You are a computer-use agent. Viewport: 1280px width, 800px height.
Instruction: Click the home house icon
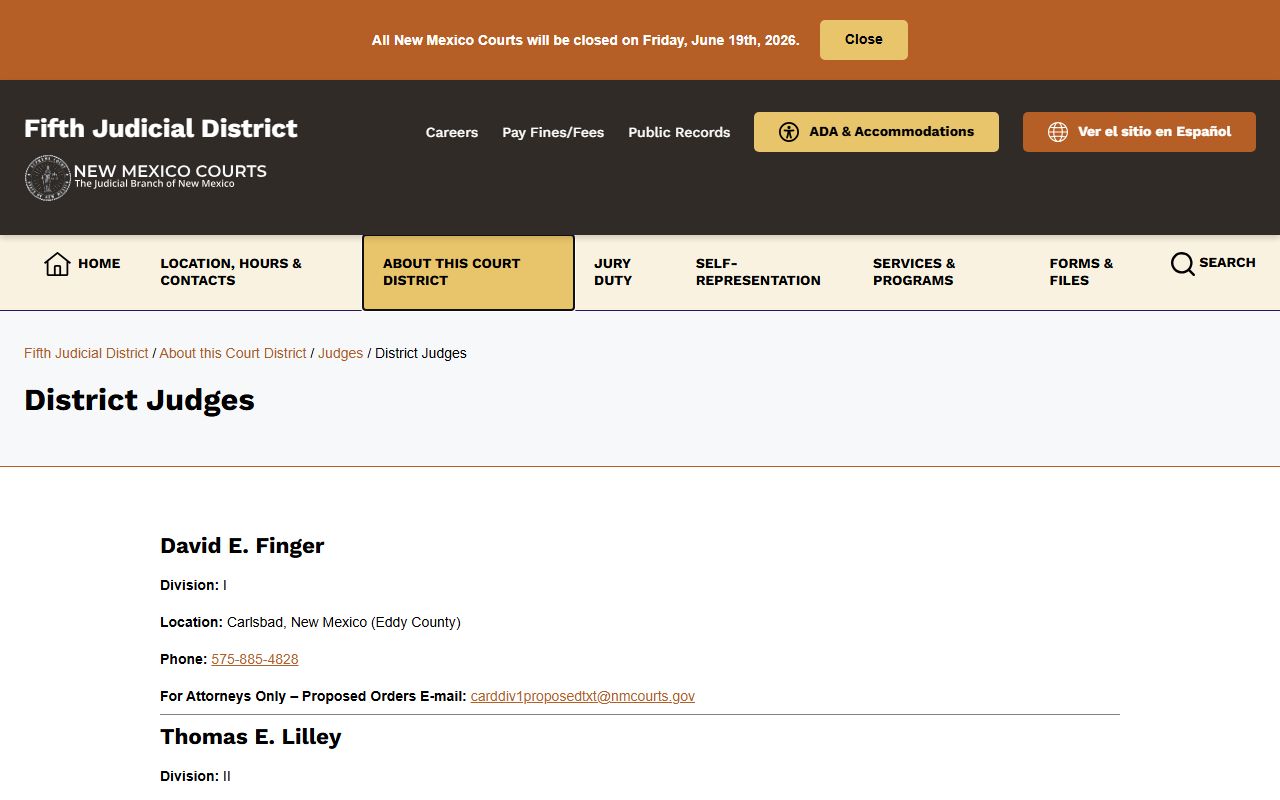[57, 264]
